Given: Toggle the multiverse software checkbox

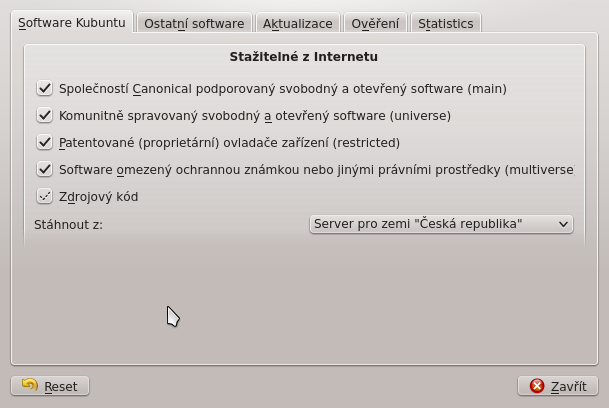Looking at the screenshot, I should 45,169.
